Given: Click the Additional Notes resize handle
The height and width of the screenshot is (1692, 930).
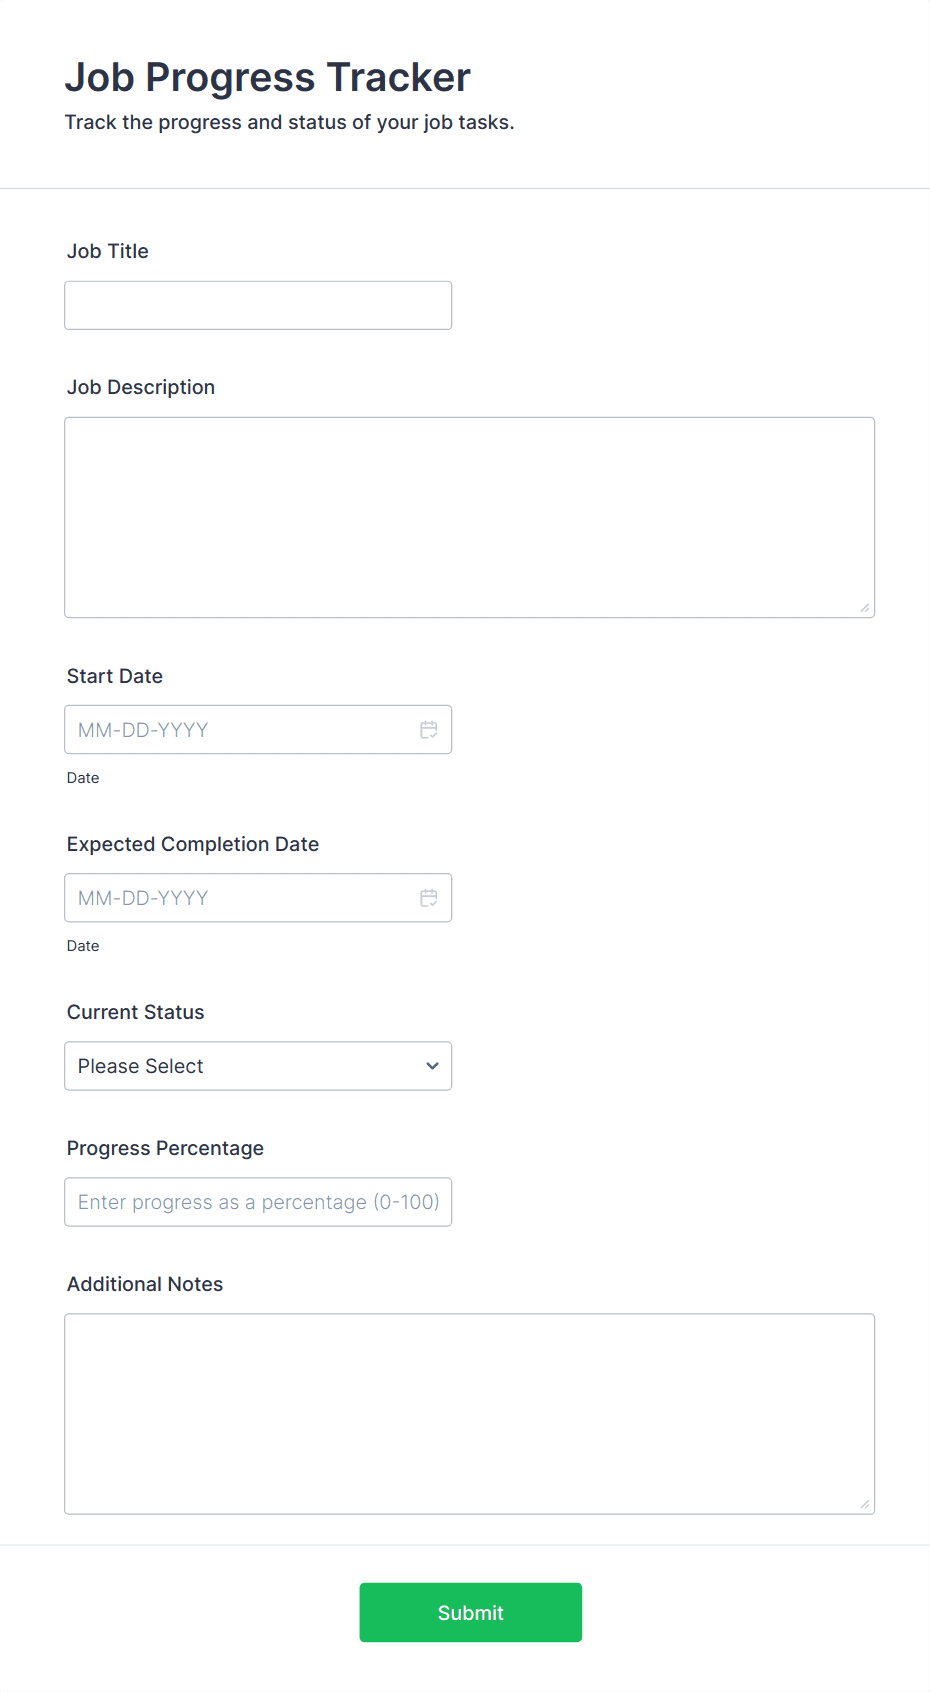Looking at the screenshot, I should tap(865, 1504).
